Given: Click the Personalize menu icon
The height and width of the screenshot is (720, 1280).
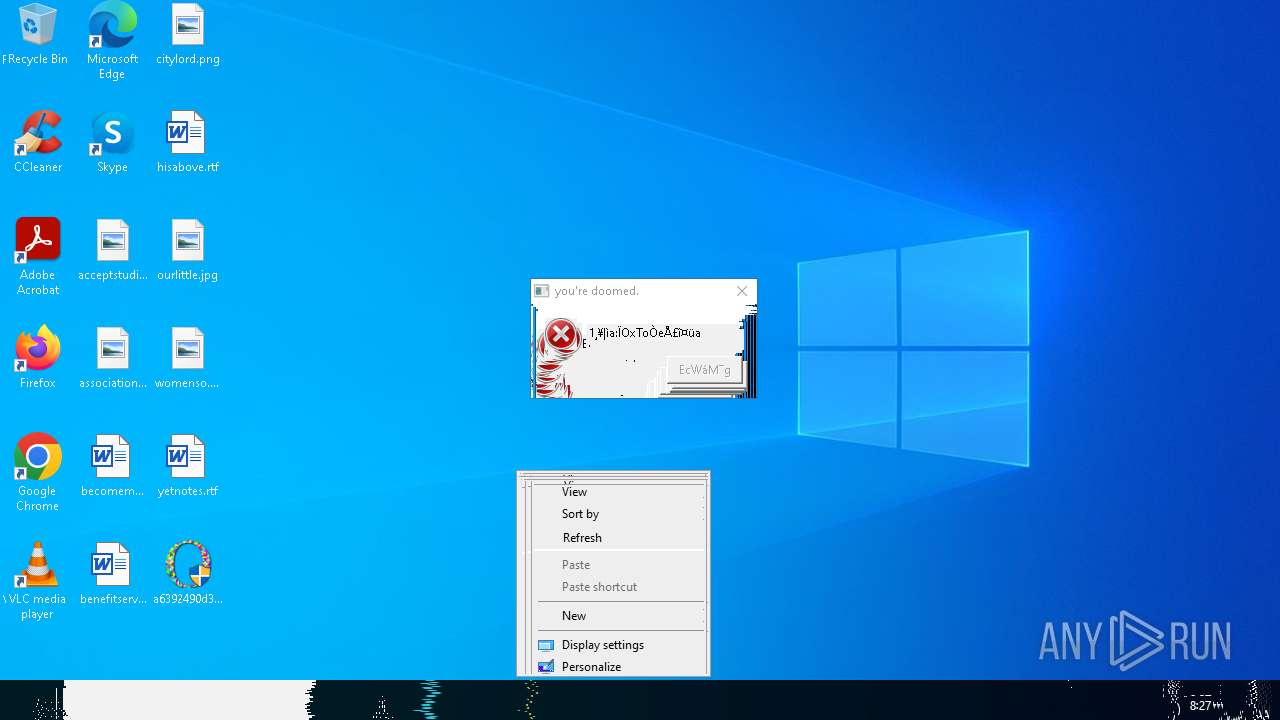Looking at the screenshot, I should [546, 667].
